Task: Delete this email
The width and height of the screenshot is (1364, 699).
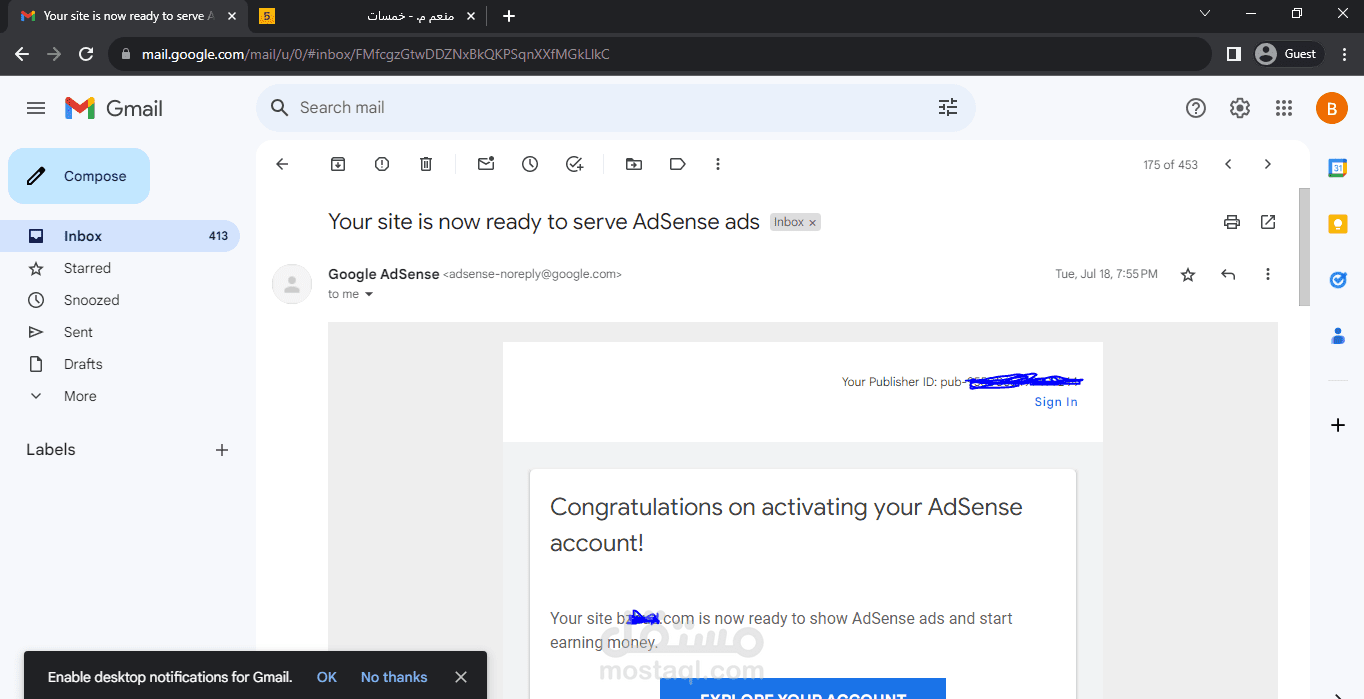Action: [x=426, y=164]
